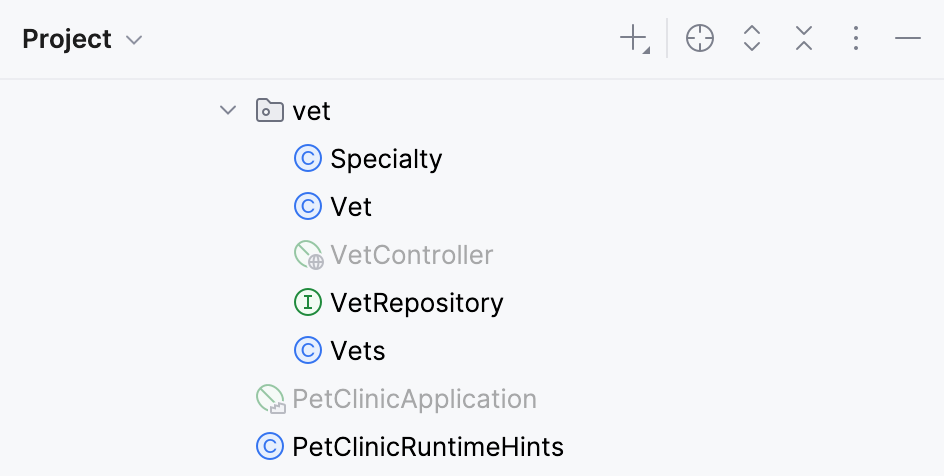
Task: Open the Project view dropdown
Action: click(x=68, y=40)
